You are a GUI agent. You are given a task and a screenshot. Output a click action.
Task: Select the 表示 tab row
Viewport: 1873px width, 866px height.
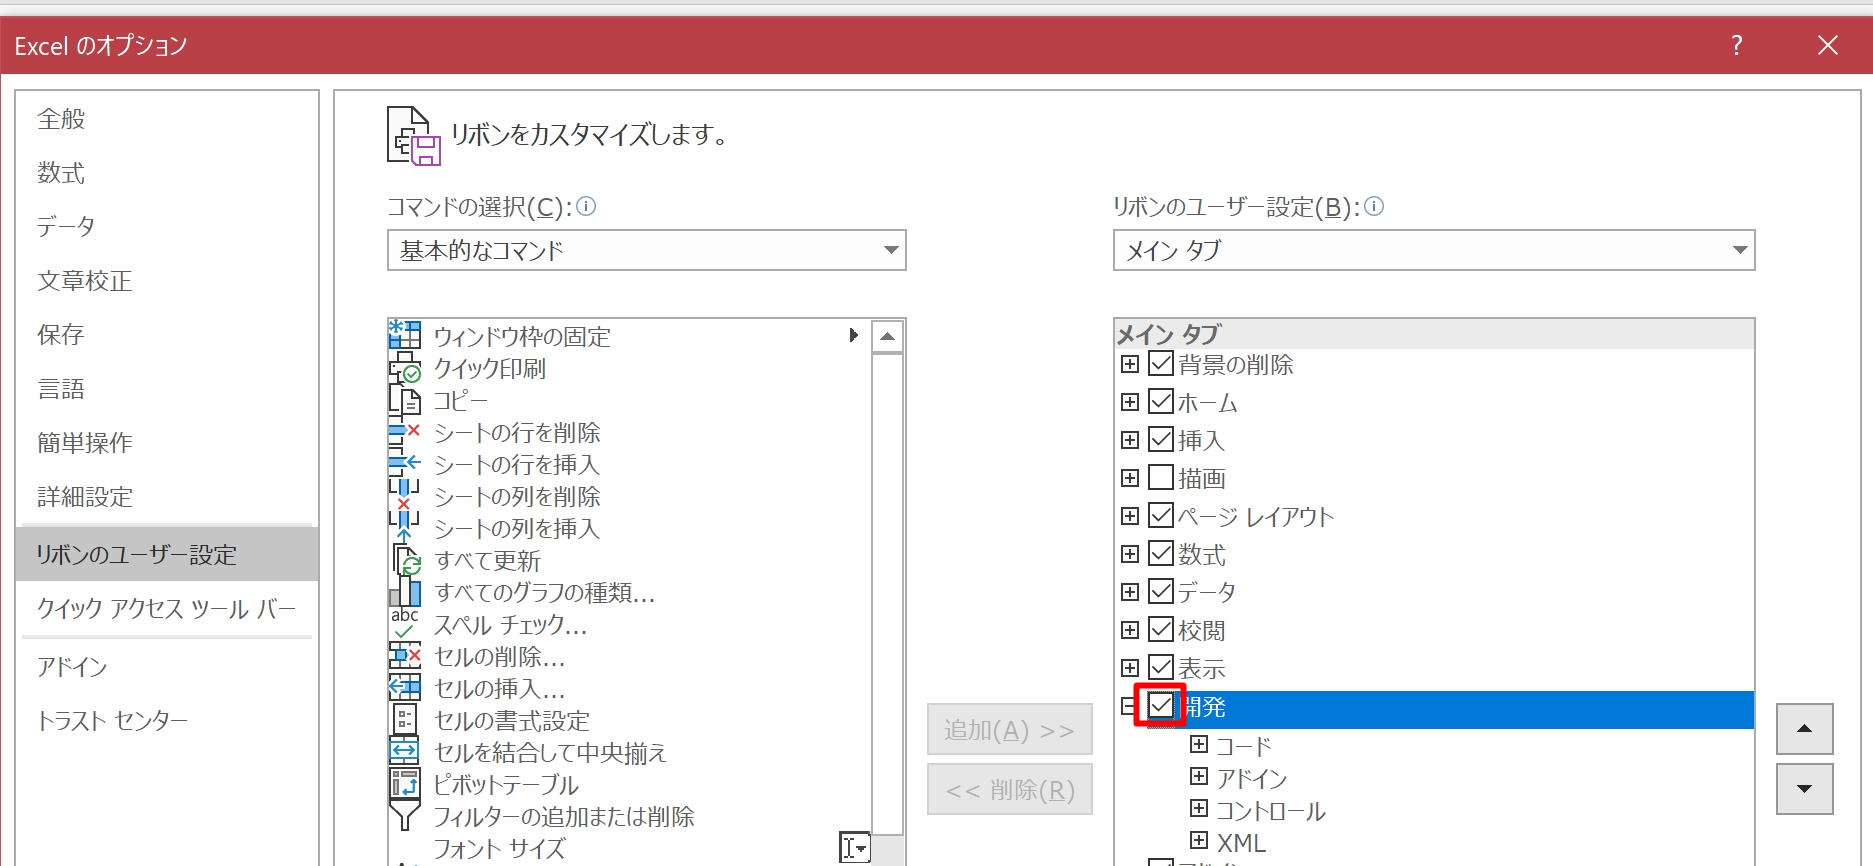1434,668
